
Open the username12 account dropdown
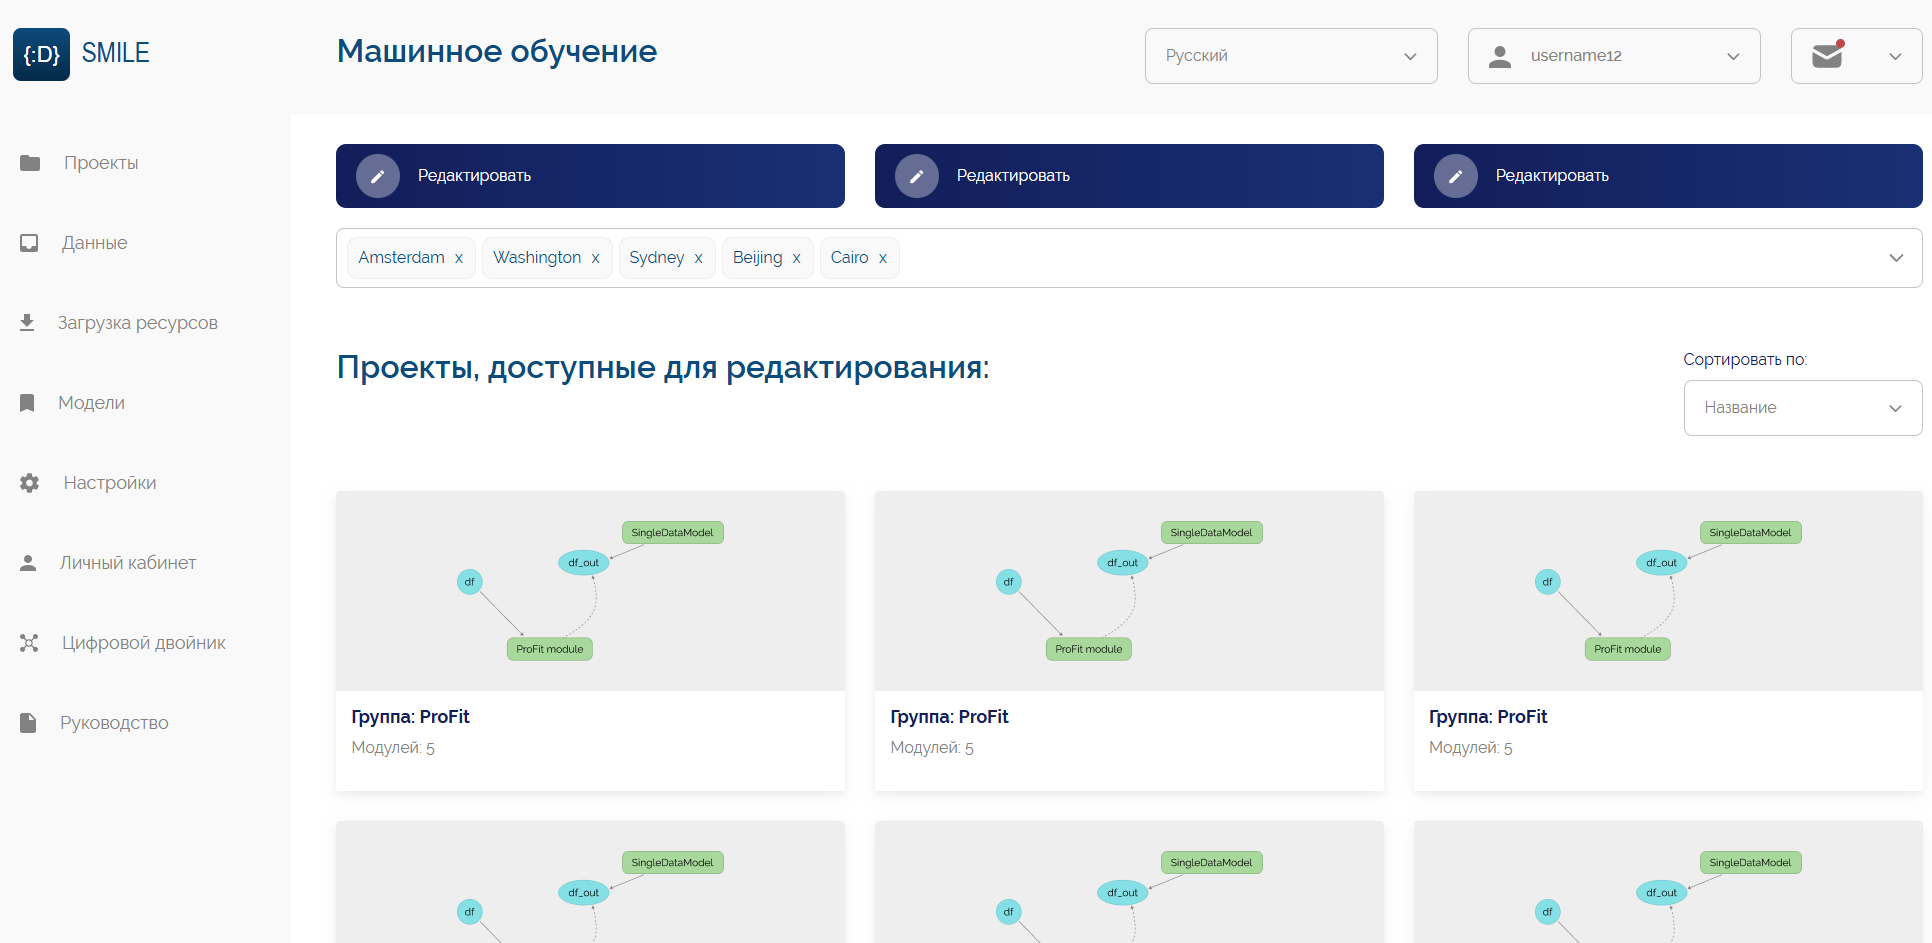point(1614,56)
